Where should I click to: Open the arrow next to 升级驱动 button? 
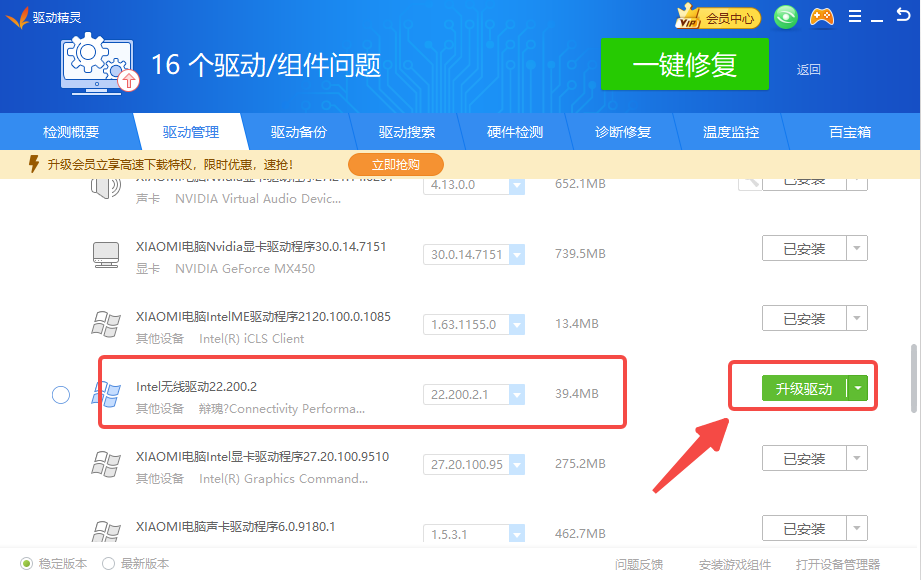click(857, 389)
